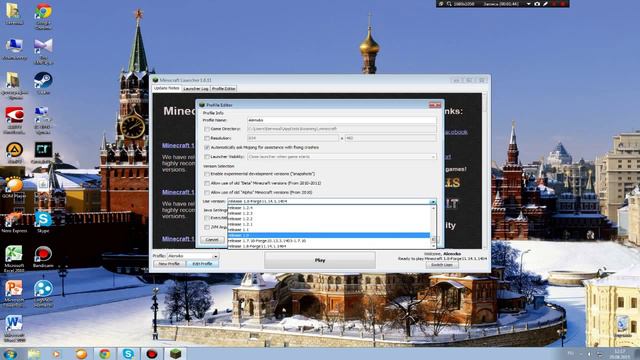Toggle the Game Directory checkbox

click(x=207, y=129)
